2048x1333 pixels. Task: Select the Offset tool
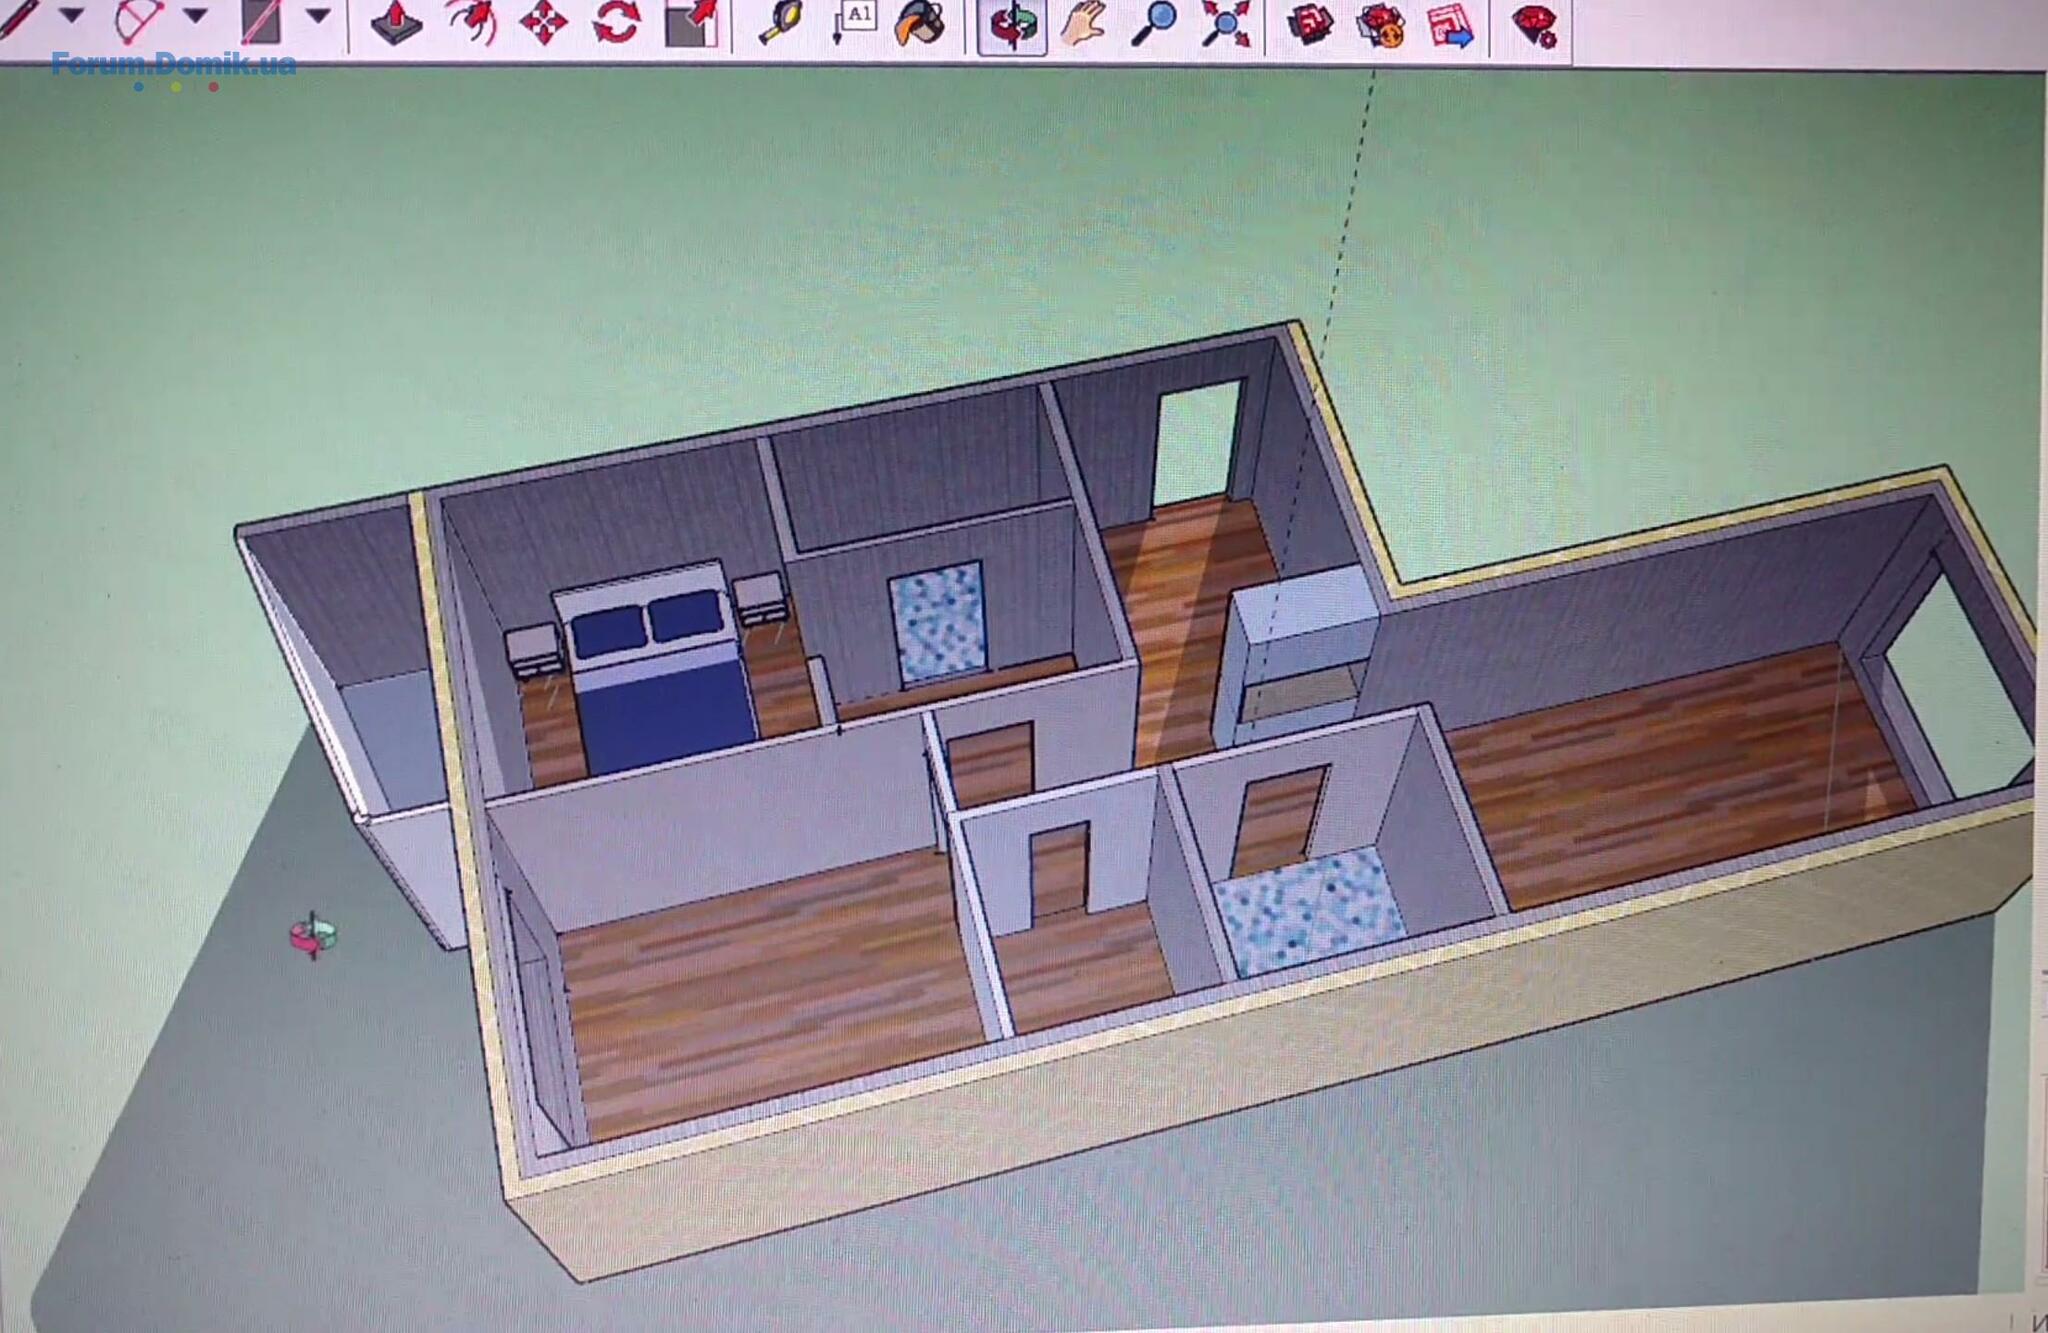pyautogui.click(x=472, y=22)
